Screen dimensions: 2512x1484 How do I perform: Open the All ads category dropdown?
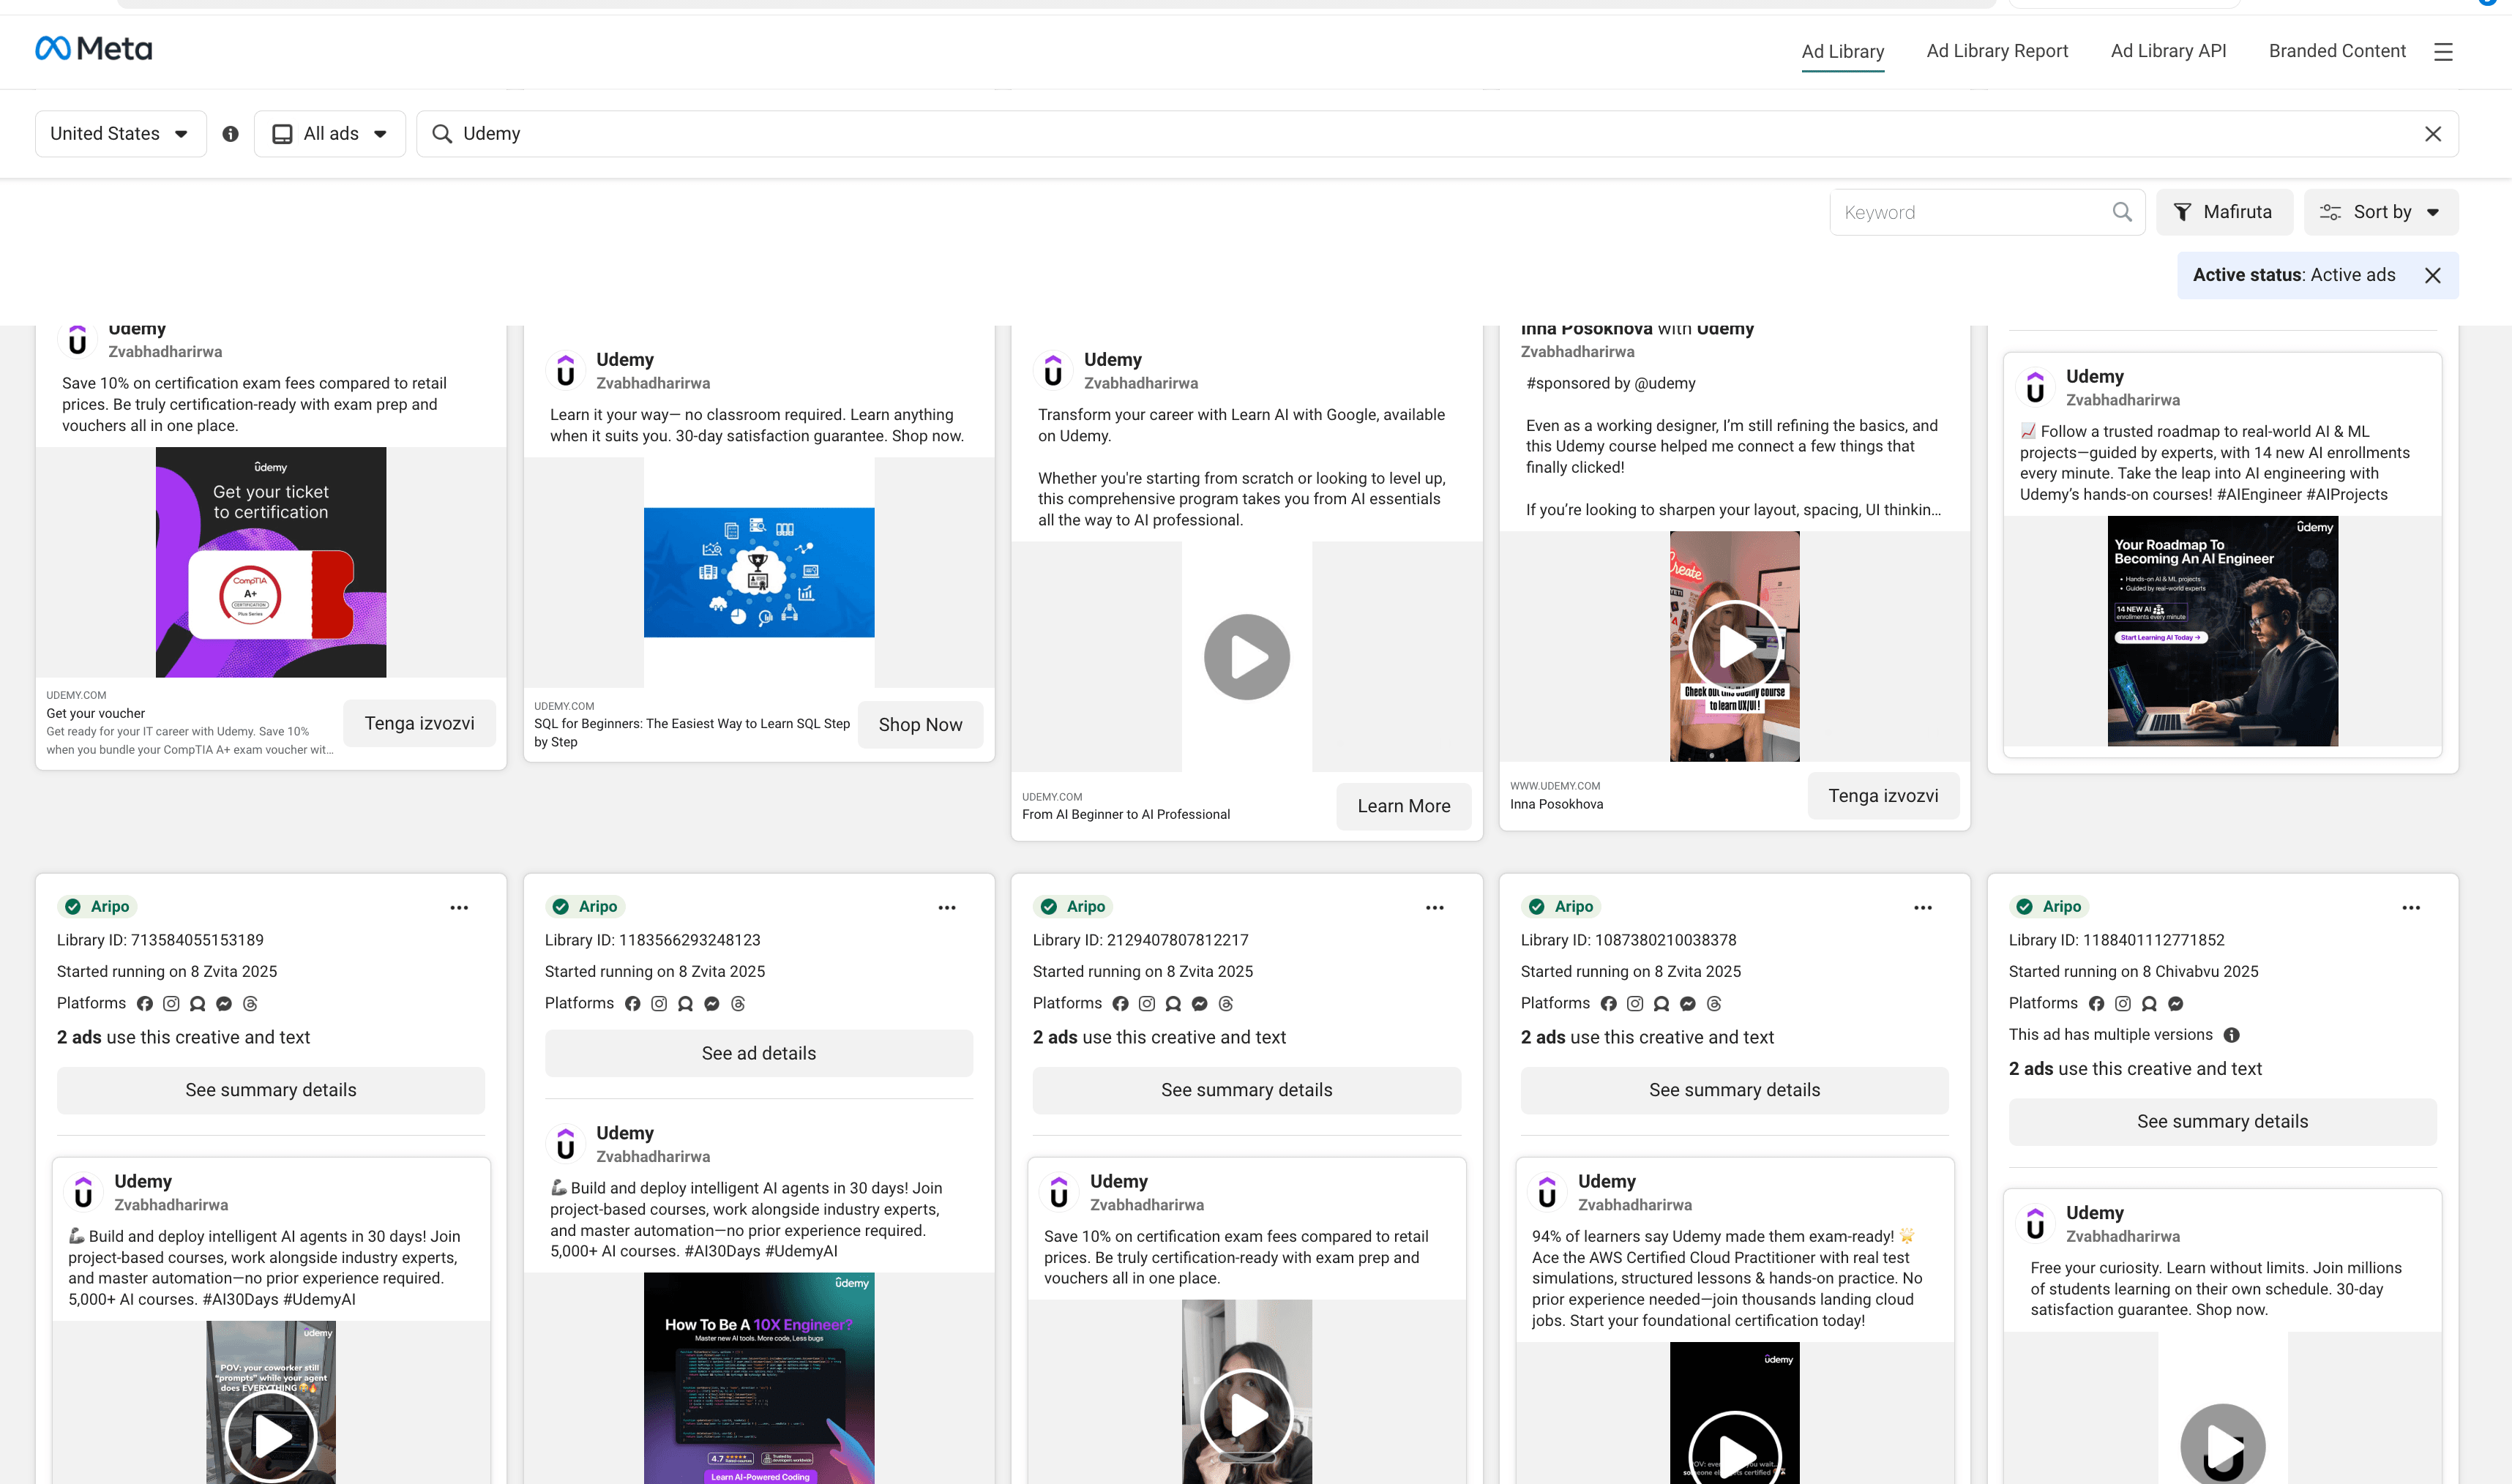[330, 134]
